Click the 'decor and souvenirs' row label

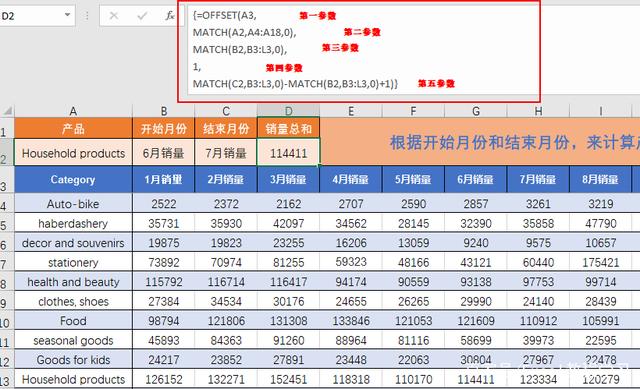point(73,242)
